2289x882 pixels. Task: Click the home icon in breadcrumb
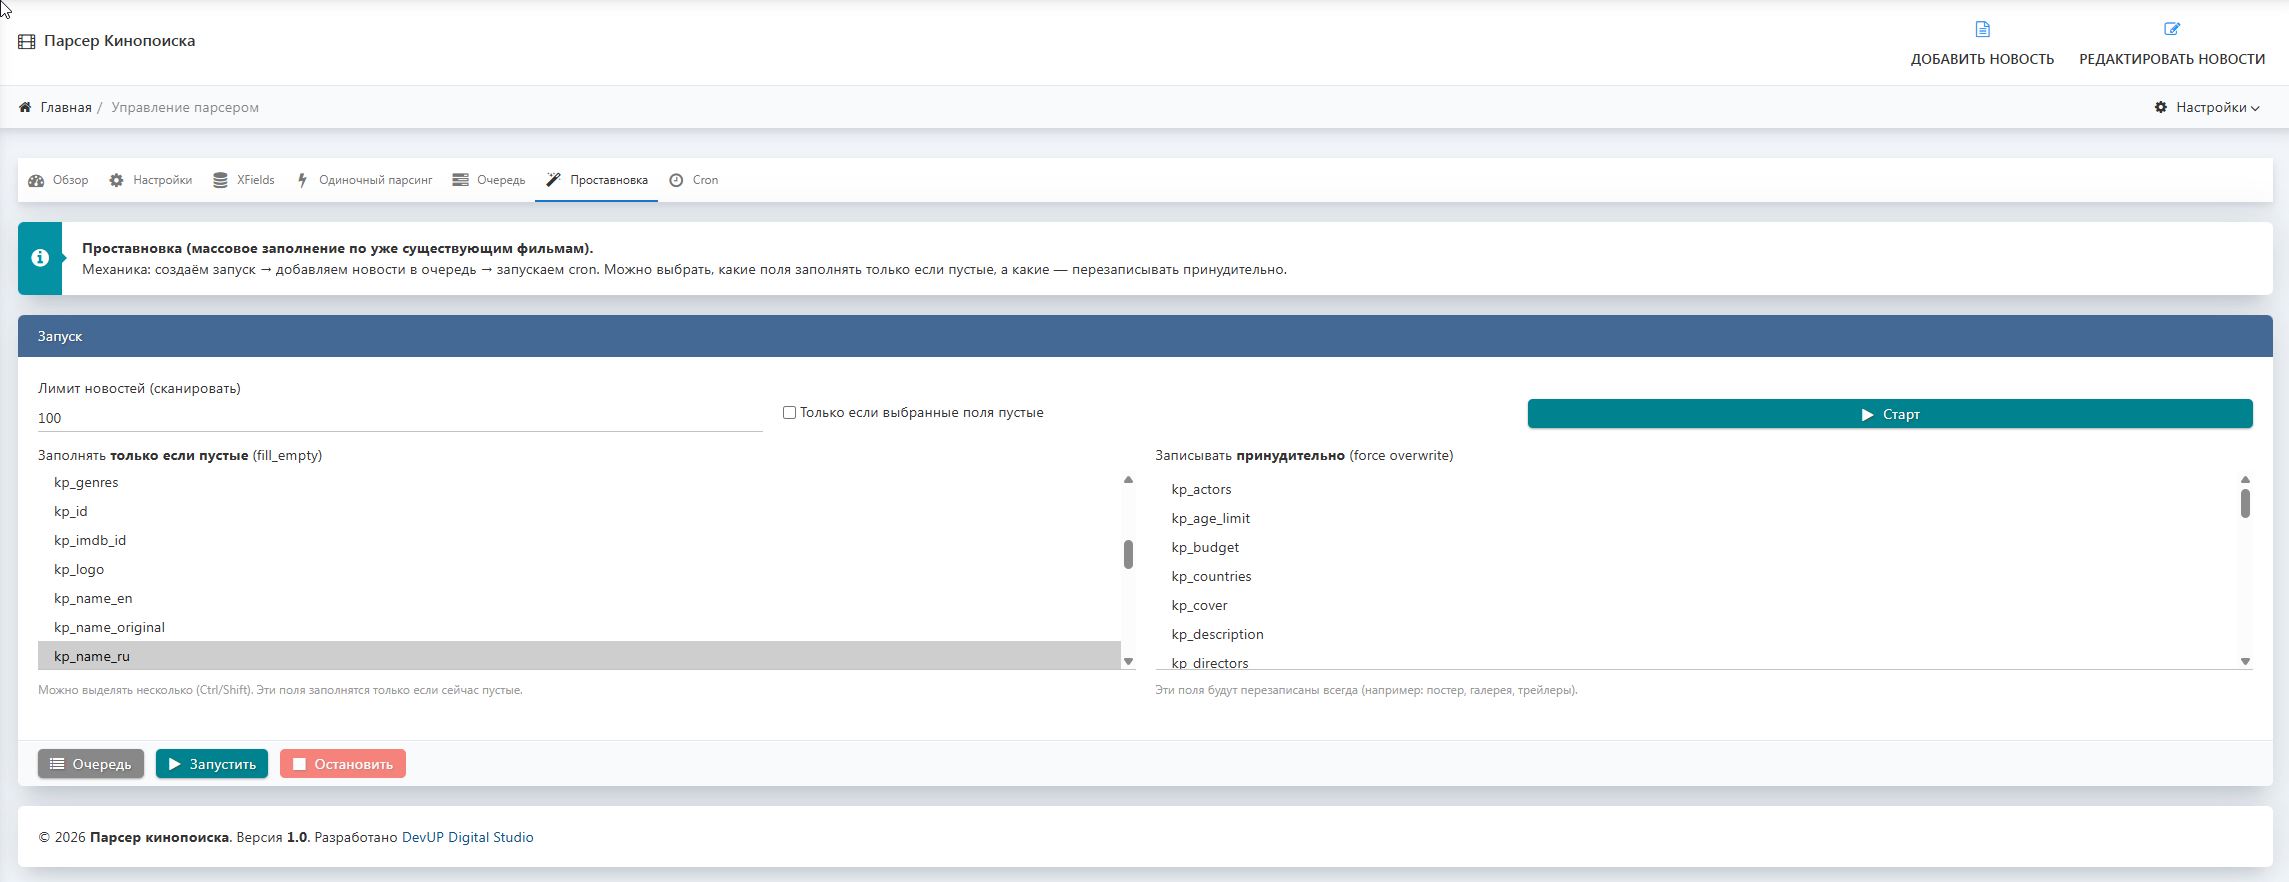pyautogui.click(x=25, y=107)
